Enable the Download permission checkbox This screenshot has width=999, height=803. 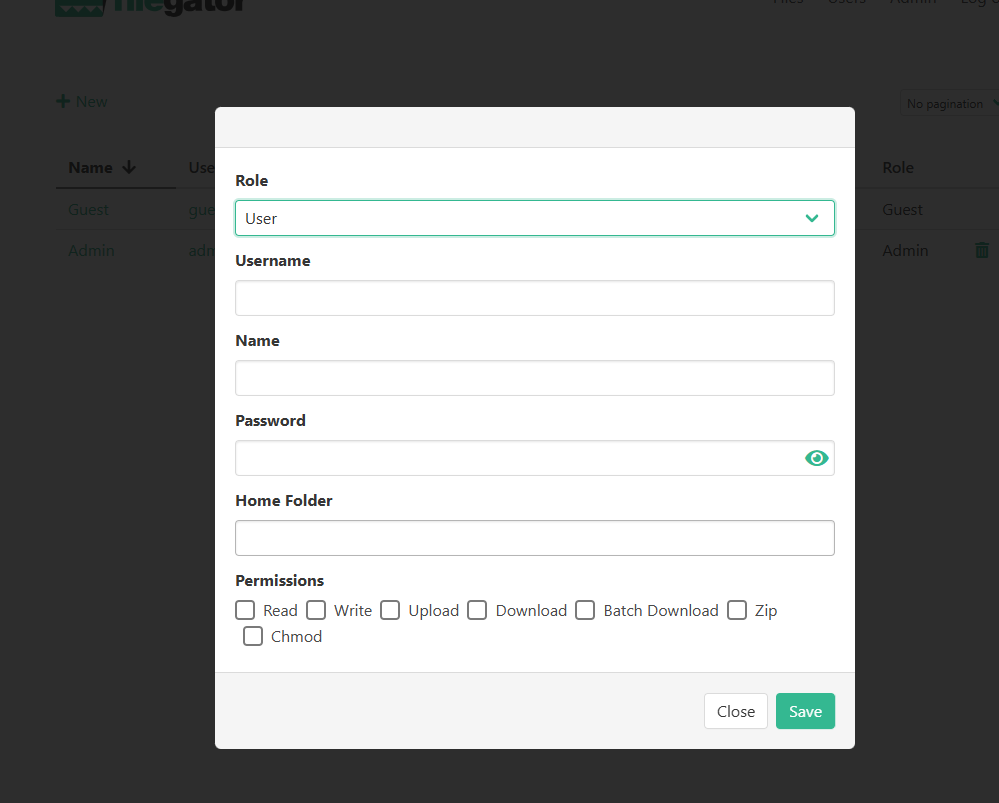point(477,610)
